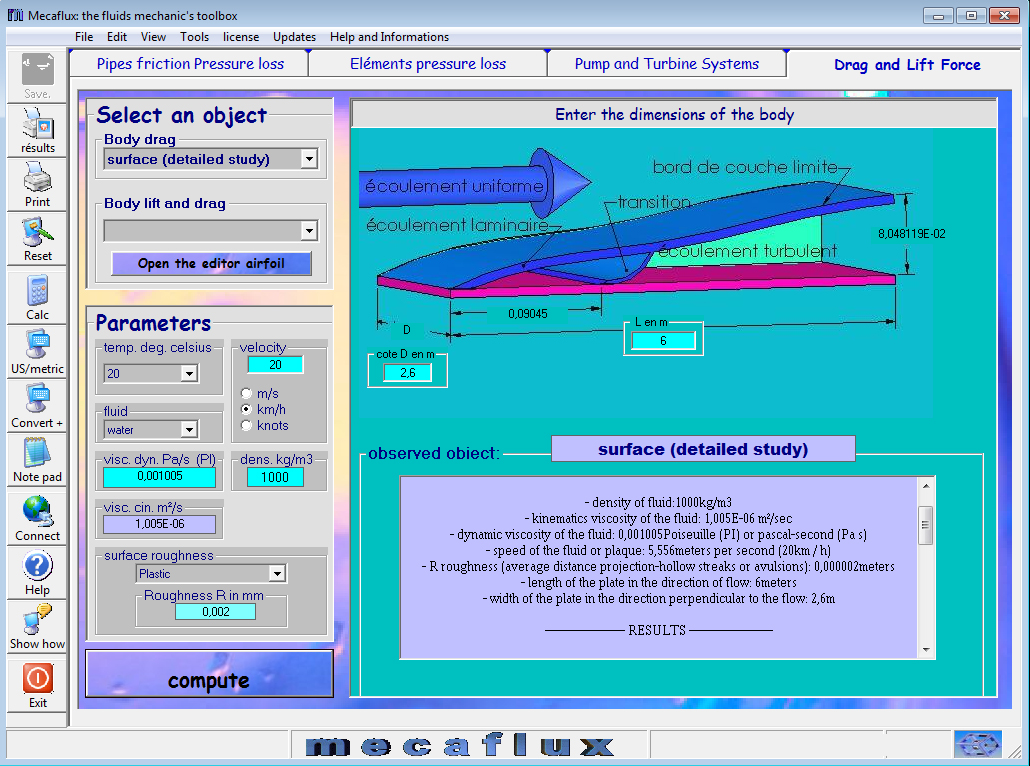The height and width of the screenshot is (766, 1030).
Task: Select the km/h velocity unit
Action: point(247,410)
